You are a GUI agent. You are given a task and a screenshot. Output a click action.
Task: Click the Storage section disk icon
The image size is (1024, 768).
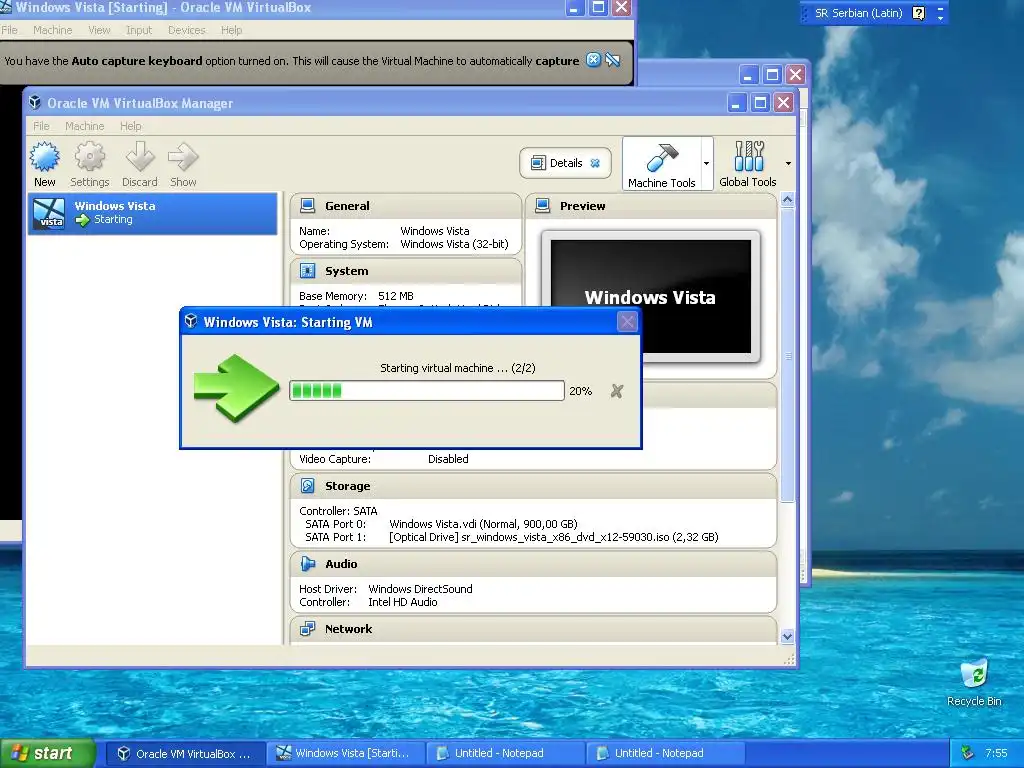(x=307, y=485)
